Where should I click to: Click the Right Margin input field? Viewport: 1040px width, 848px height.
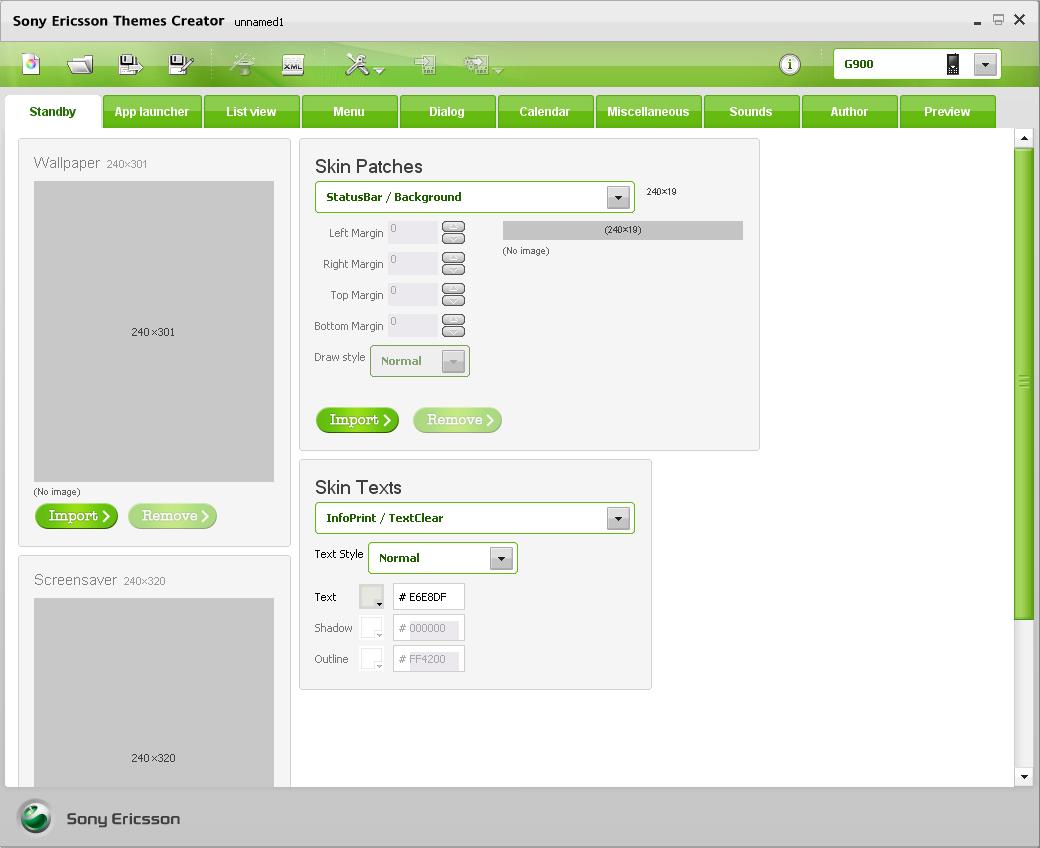pos(413,264)
